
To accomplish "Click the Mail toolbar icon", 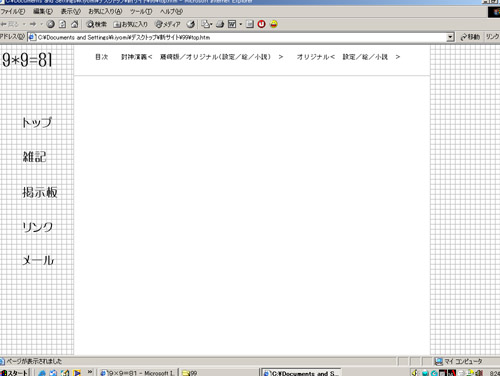I will (207, 24).
